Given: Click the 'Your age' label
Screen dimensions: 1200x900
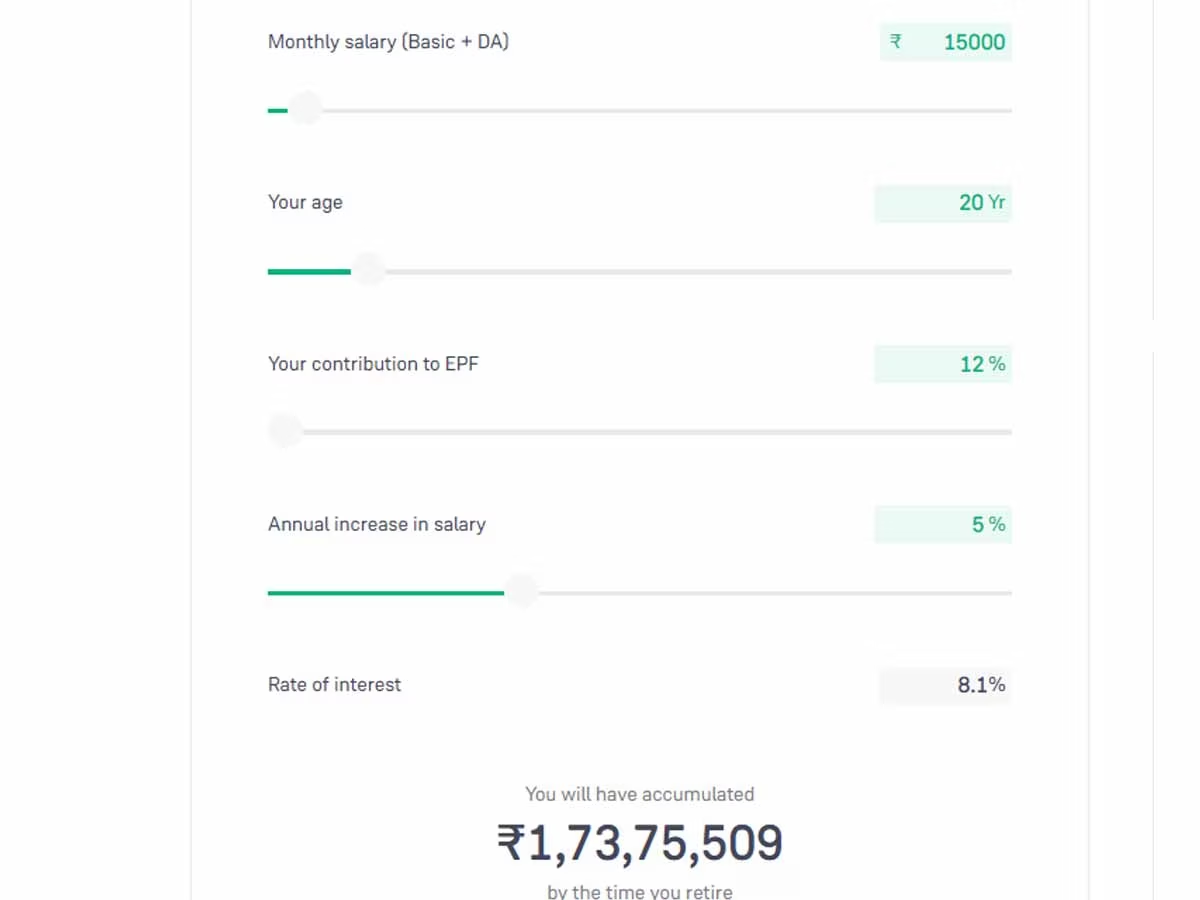Looking at the screenshot, I should (305, 202).
